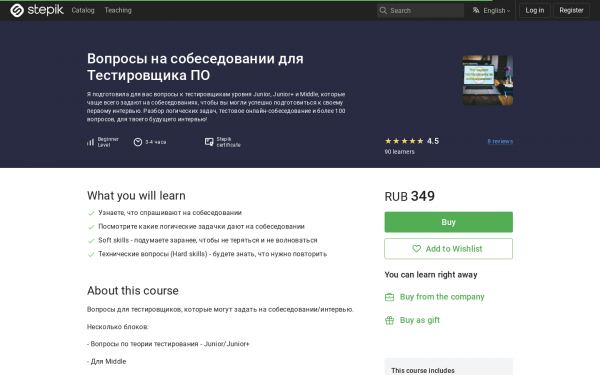Viewport: 600px width, 375px height.
Task: Click the Stepik logo icon
Action: (17, 10)
